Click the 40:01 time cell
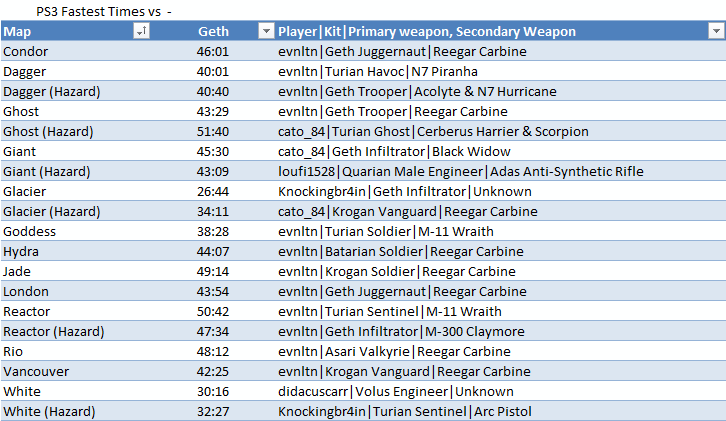Screen dimensions: 726x421 pos(213,71)
